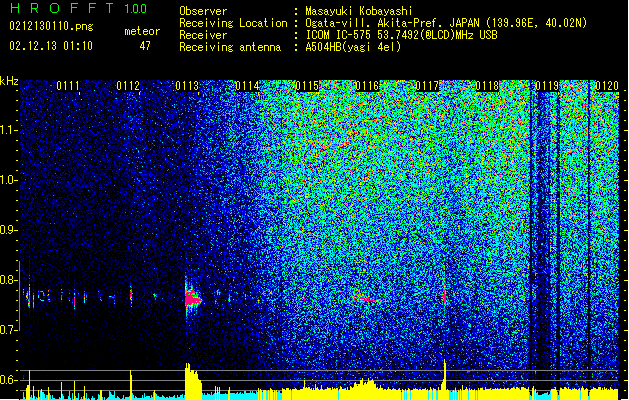Image resolution: width=629 pixels, height=400 pixels.
Task: Click the 0.8 frequency axis label
Action: point(9,280)
